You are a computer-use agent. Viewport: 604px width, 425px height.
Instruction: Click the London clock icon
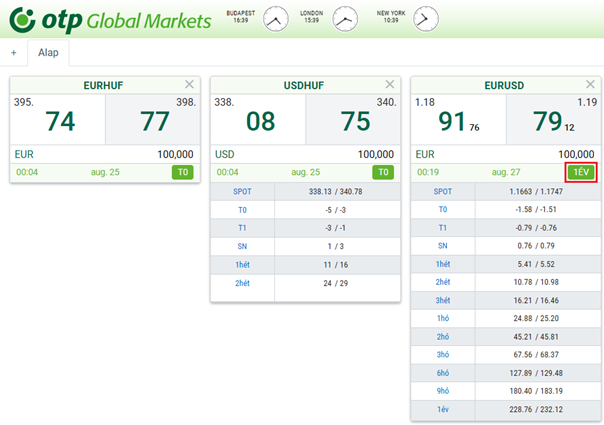[345, 19]
